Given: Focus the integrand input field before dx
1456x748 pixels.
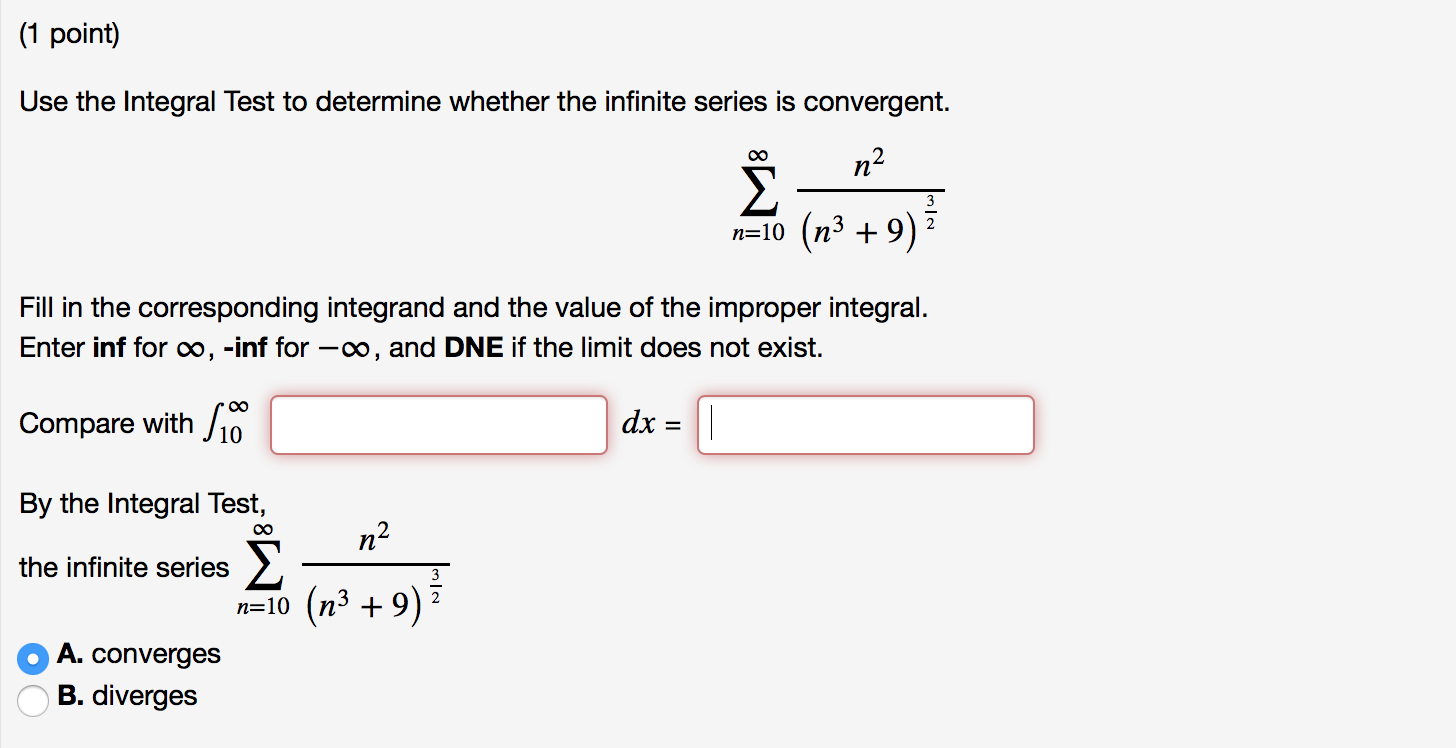Looking at the screenshot, I should [x=439, y=425].
